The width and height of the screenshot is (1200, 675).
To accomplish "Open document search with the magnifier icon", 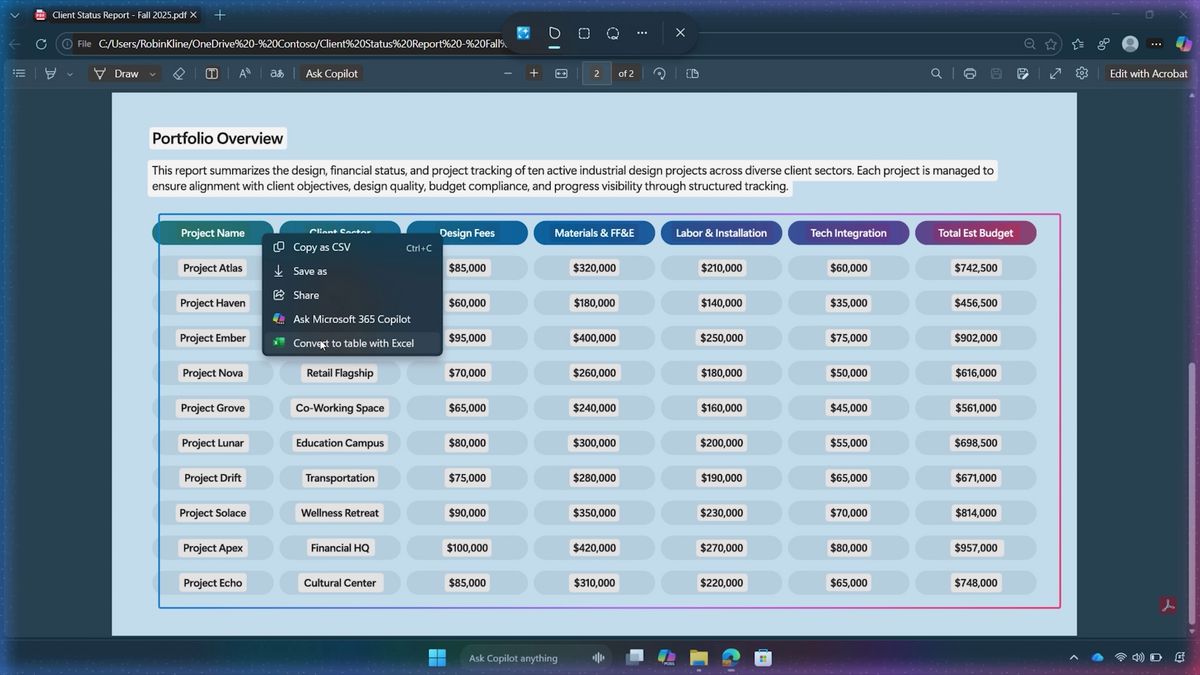I will pos(934,73).
